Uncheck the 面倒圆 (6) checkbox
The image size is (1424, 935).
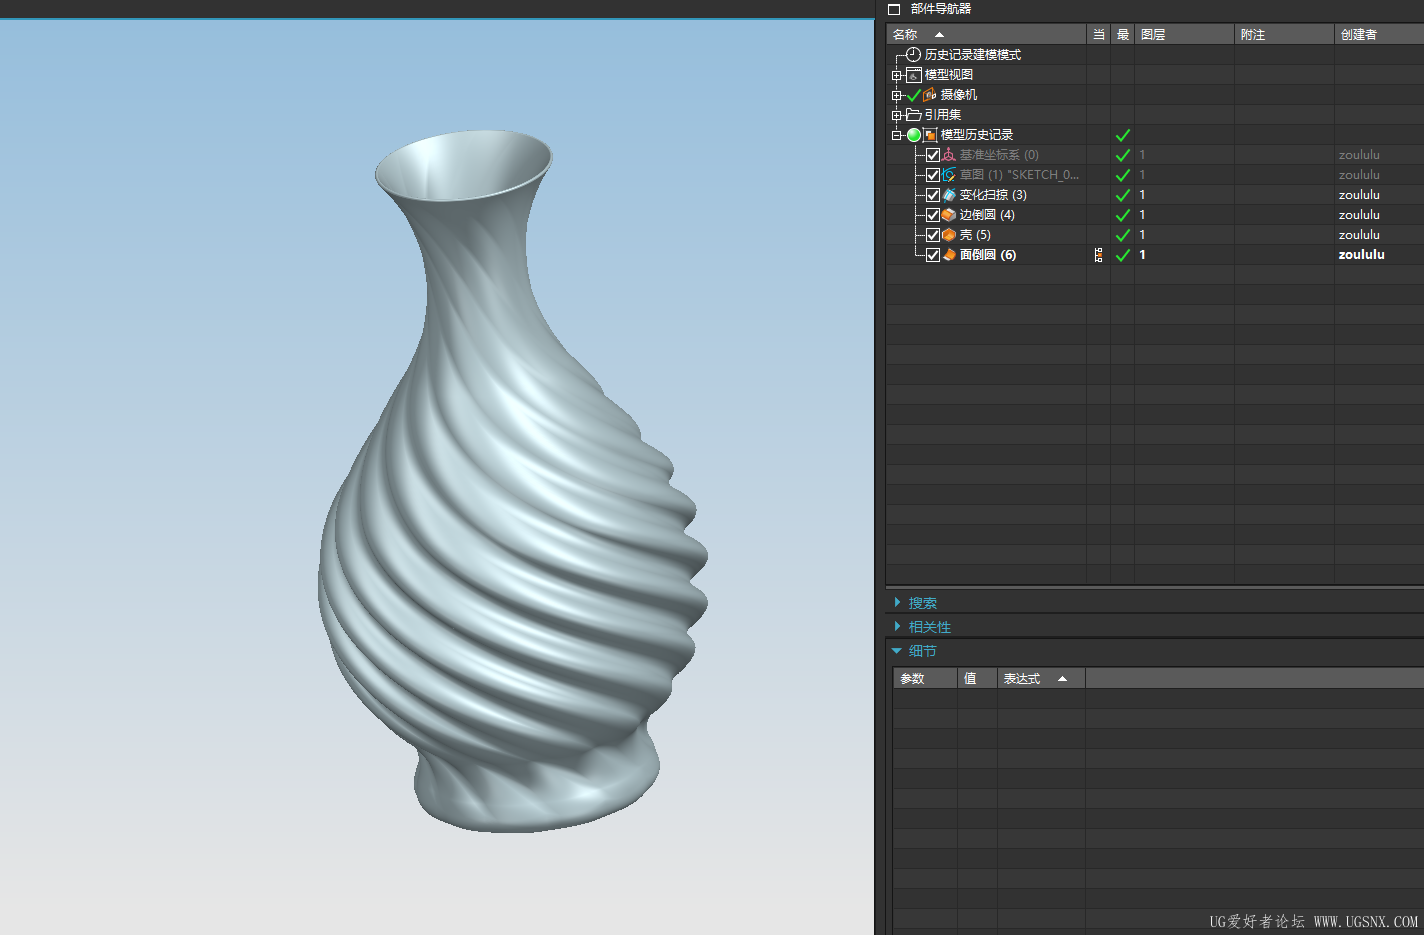(933, 255)
